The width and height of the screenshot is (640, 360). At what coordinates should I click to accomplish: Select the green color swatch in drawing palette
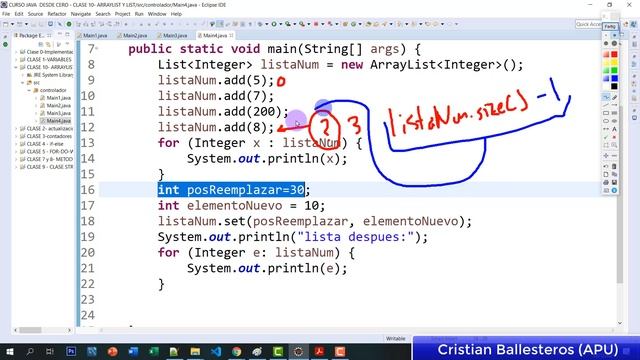coord(614,70)
